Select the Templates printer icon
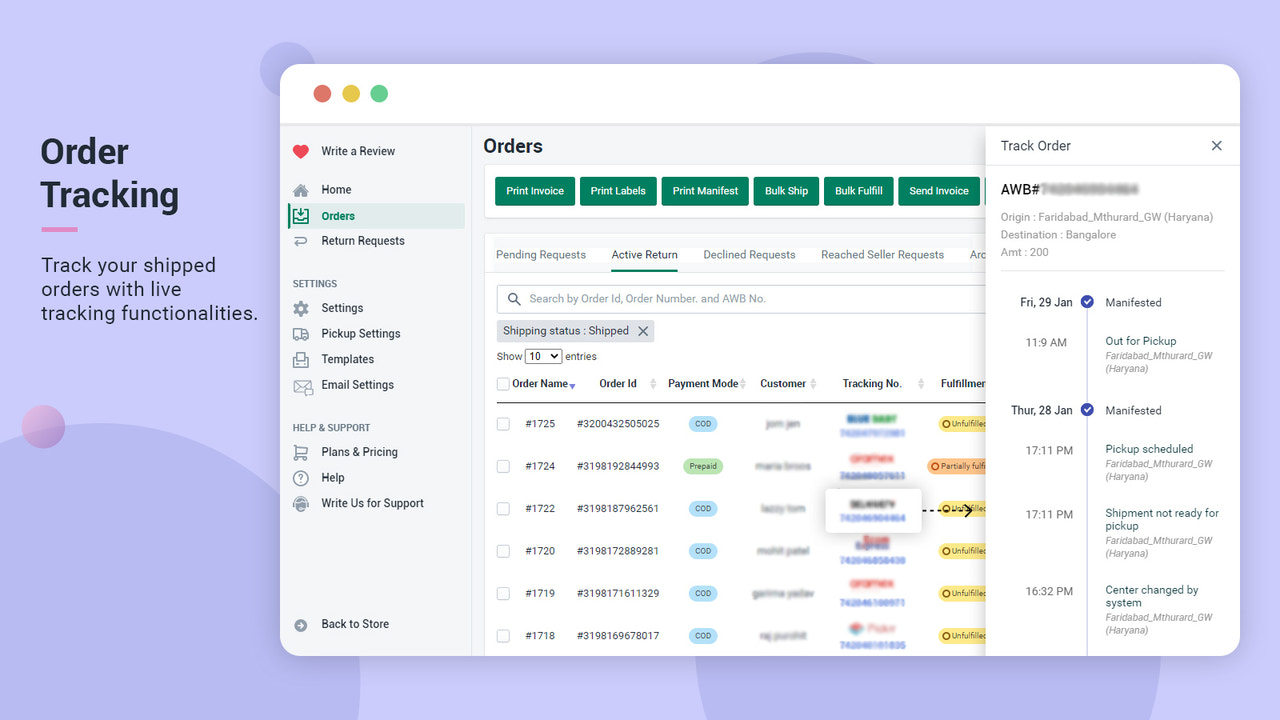Screen dimensions: 1280x720 point(301,359)
